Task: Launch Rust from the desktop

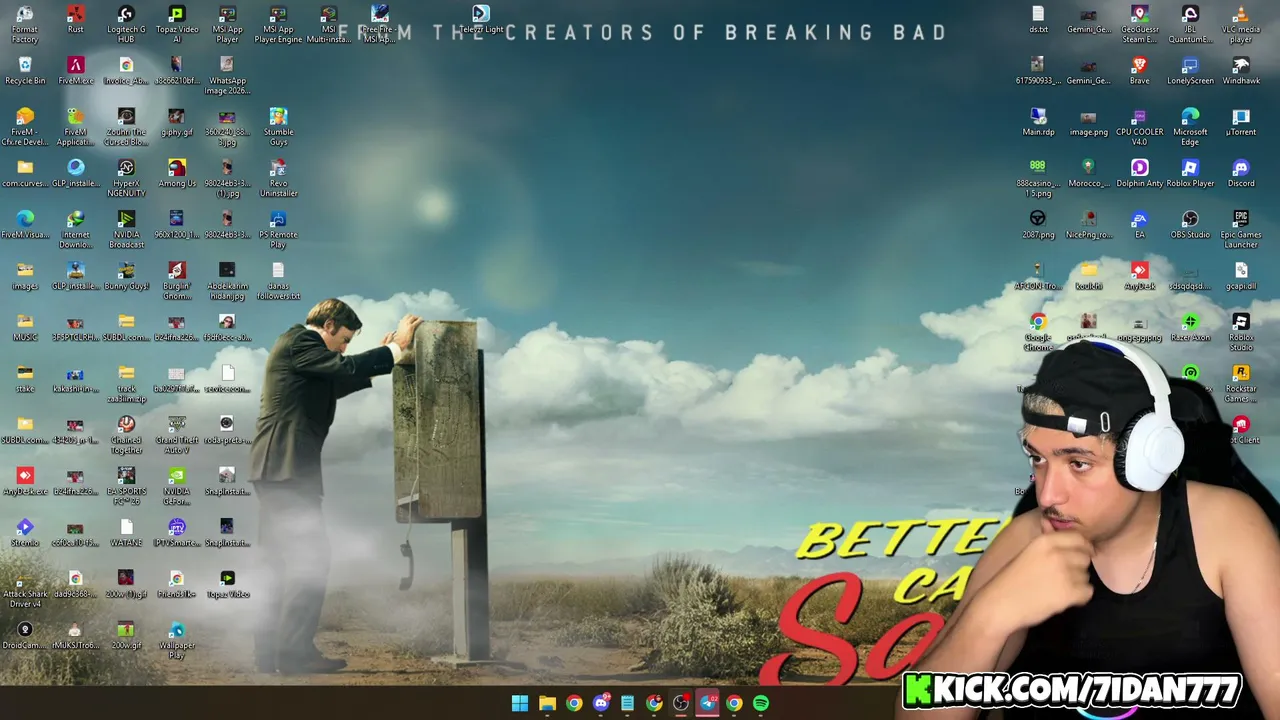Action: point(75,20)
